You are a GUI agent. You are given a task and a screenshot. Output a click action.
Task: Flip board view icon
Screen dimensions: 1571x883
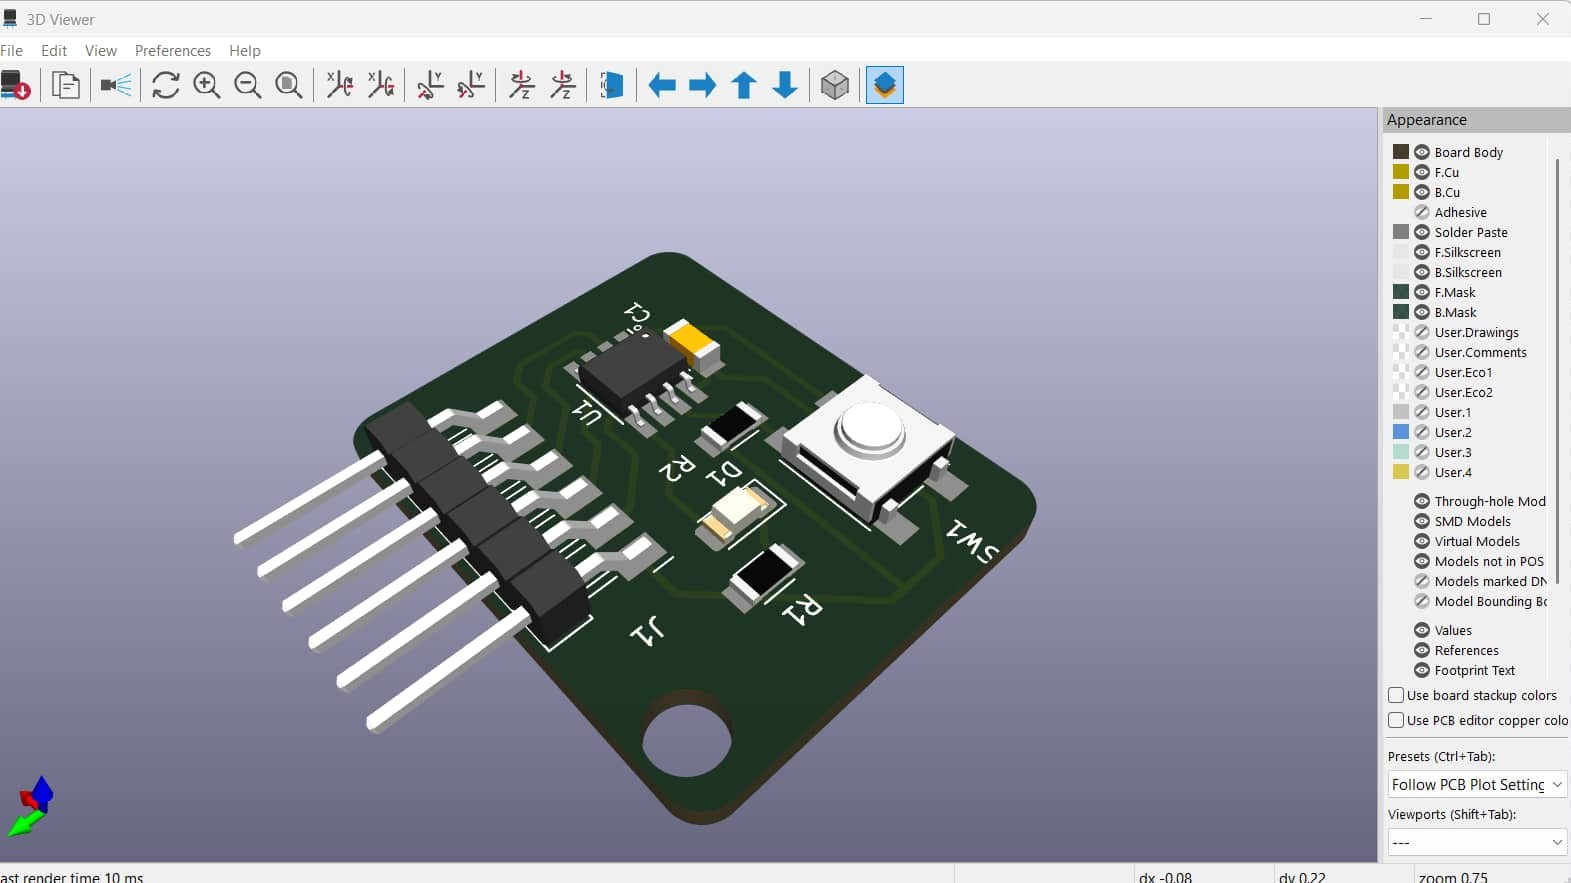click(x=612, y=85)
